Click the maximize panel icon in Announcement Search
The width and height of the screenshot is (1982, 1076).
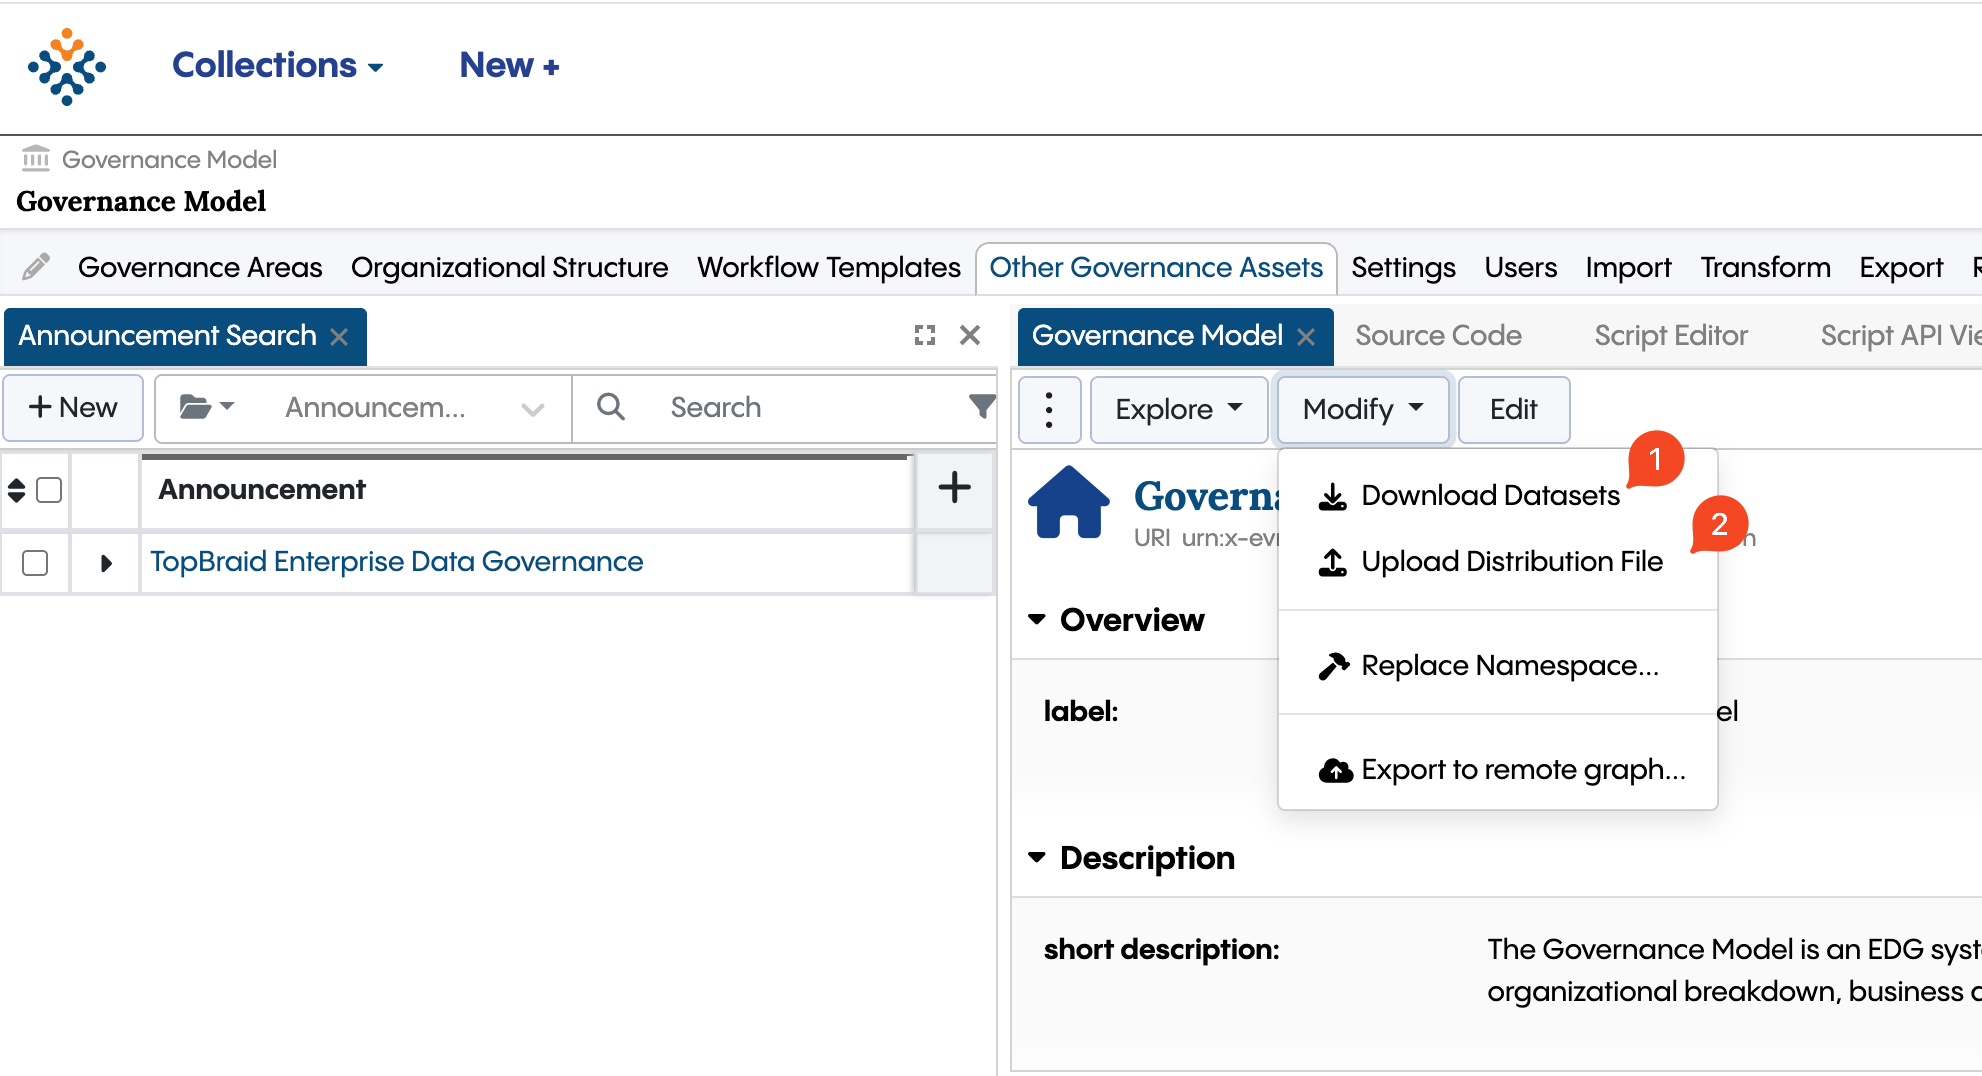[925, 335]
